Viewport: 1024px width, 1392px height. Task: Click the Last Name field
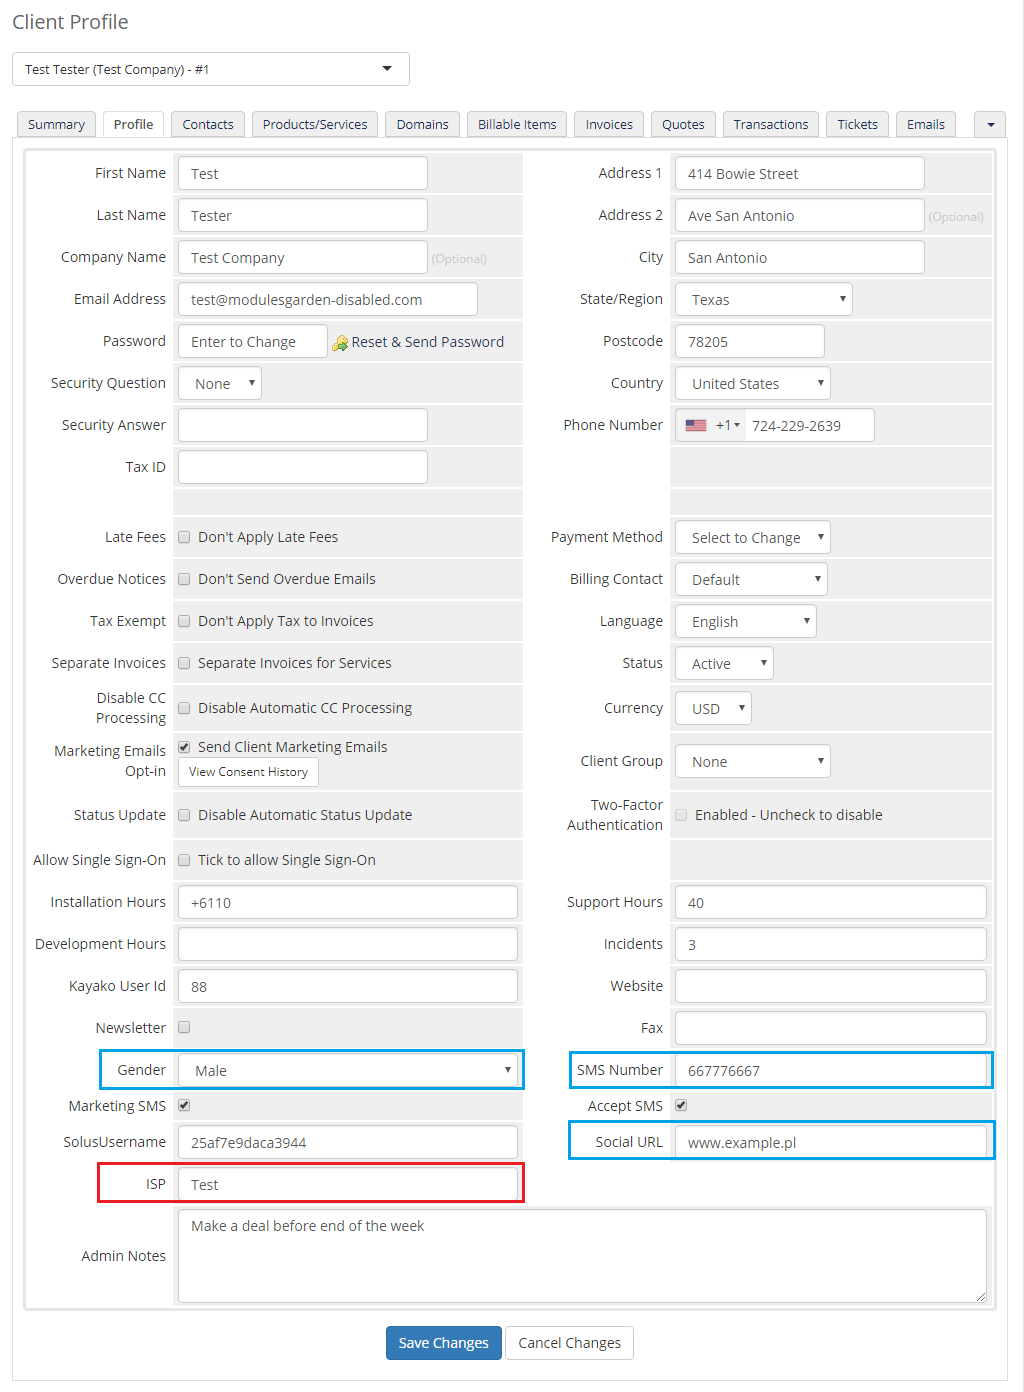point(303,215)
